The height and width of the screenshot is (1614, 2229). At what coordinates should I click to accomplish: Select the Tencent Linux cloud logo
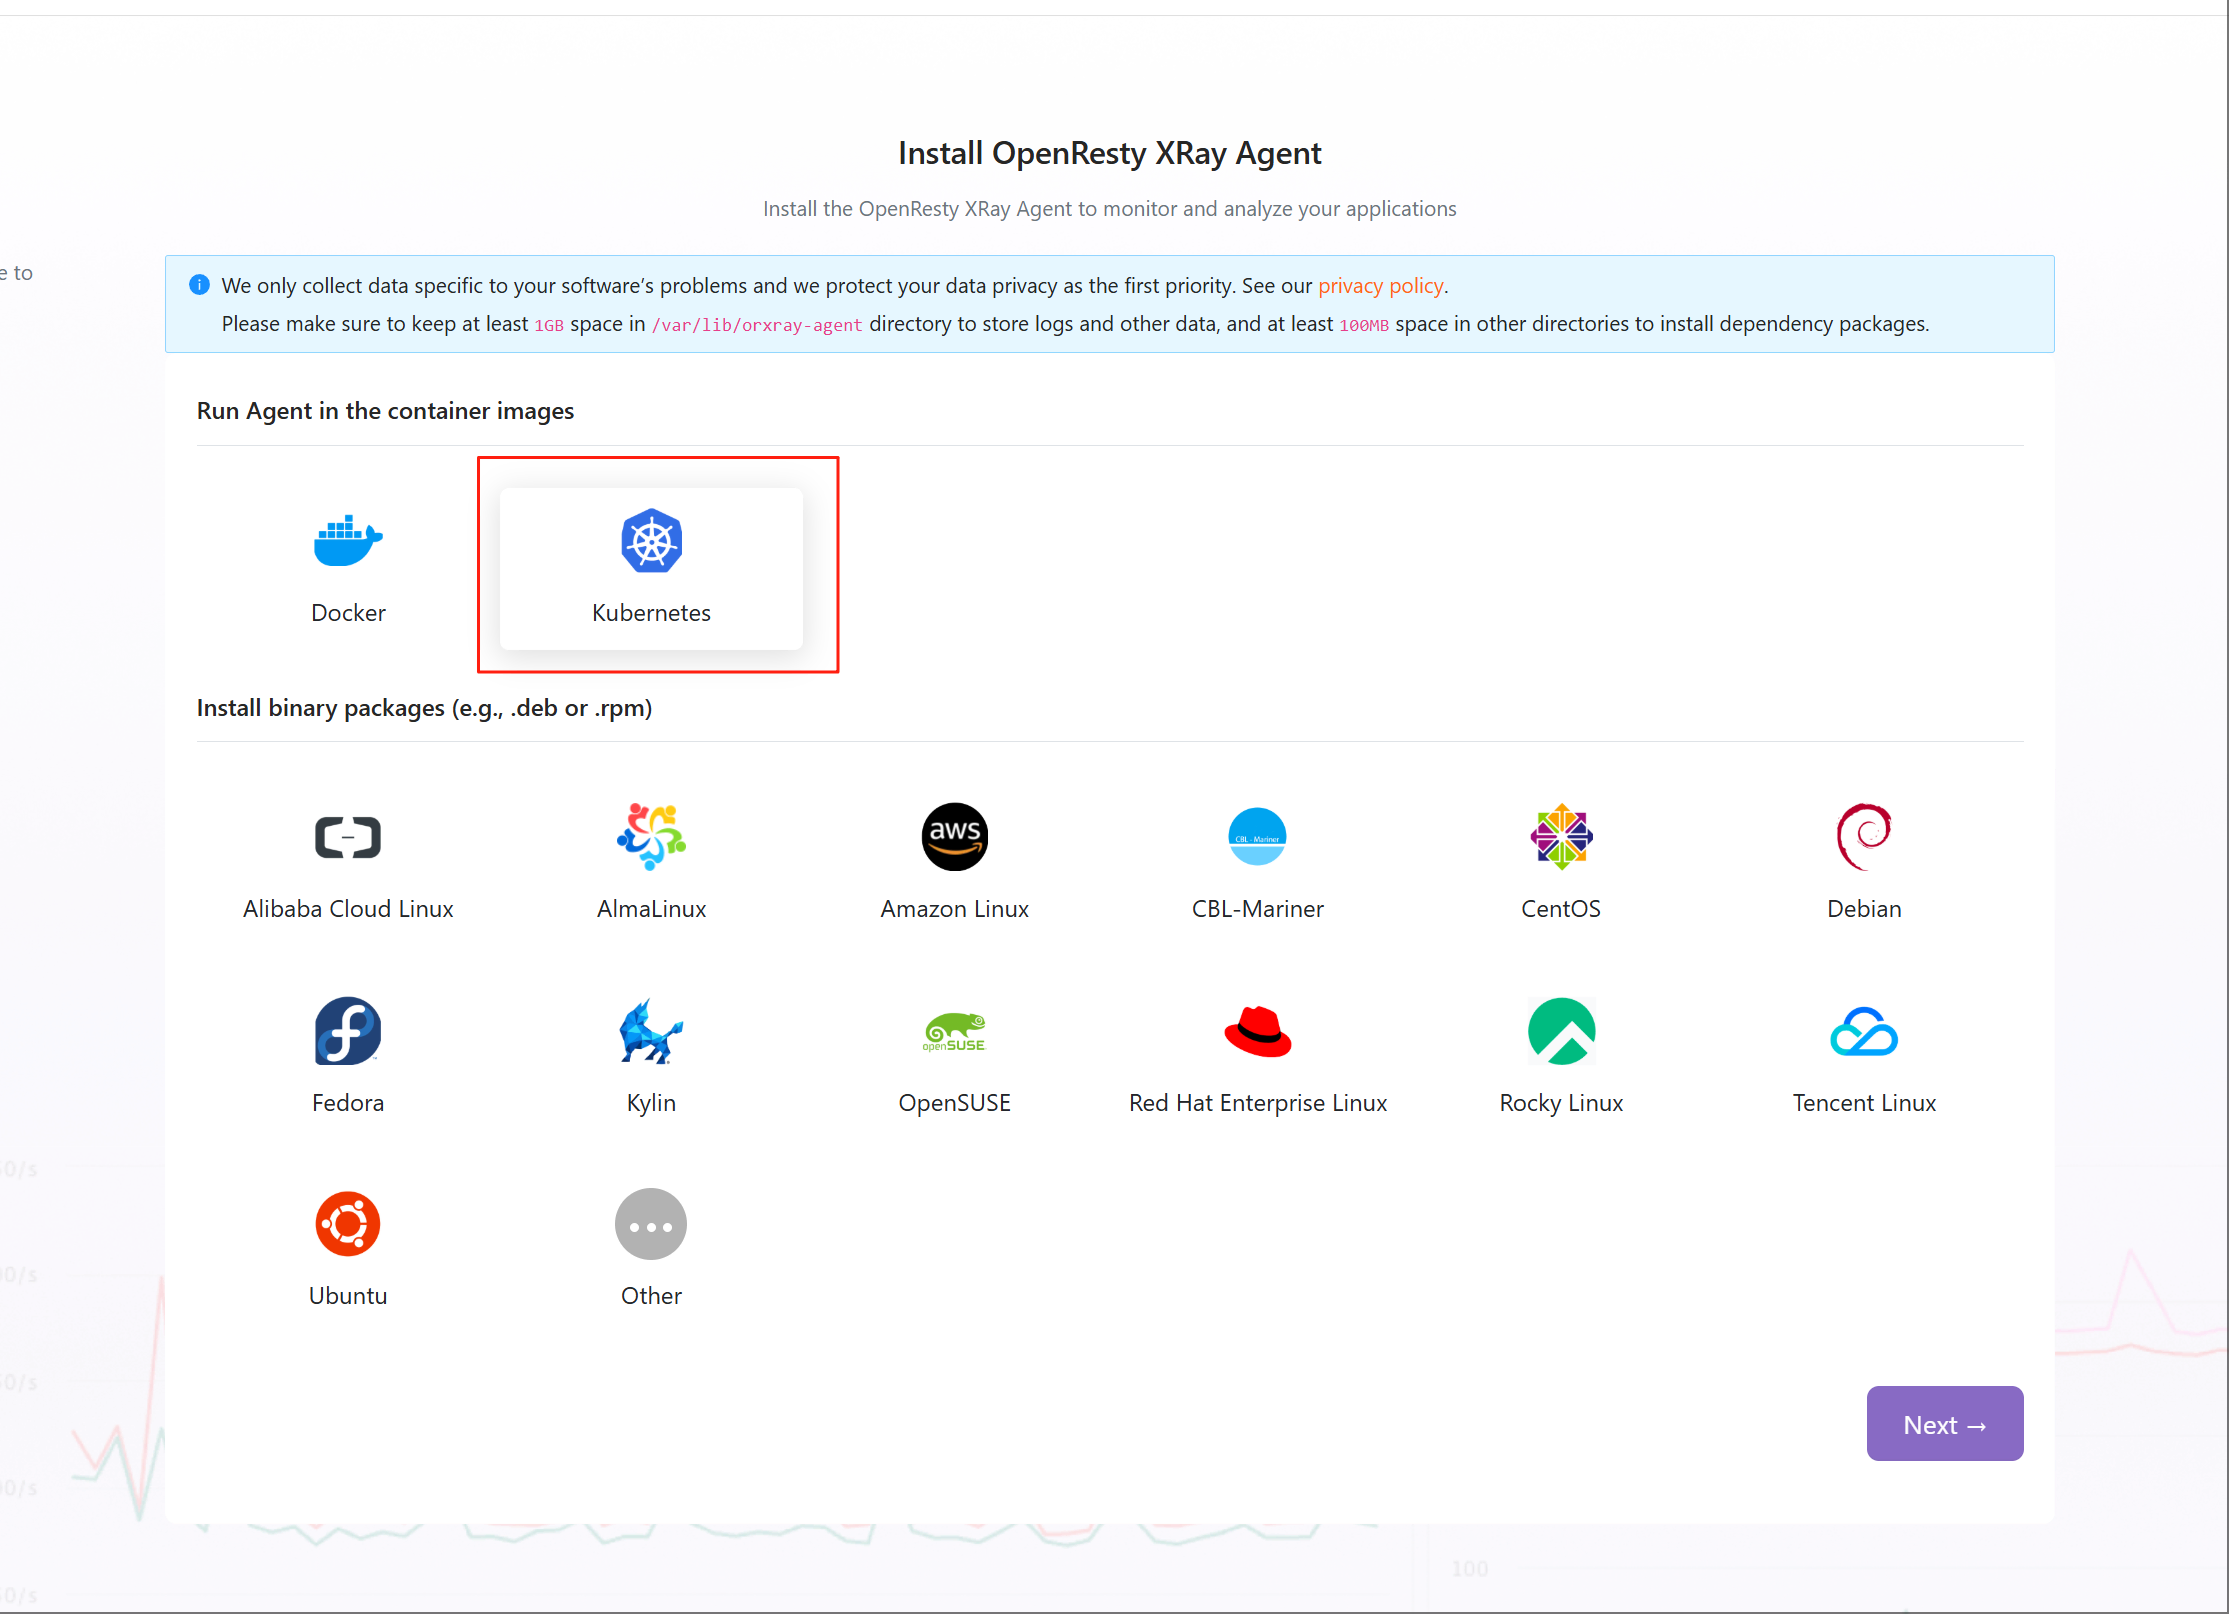pyautogui.click(x=1864, y=1031)
